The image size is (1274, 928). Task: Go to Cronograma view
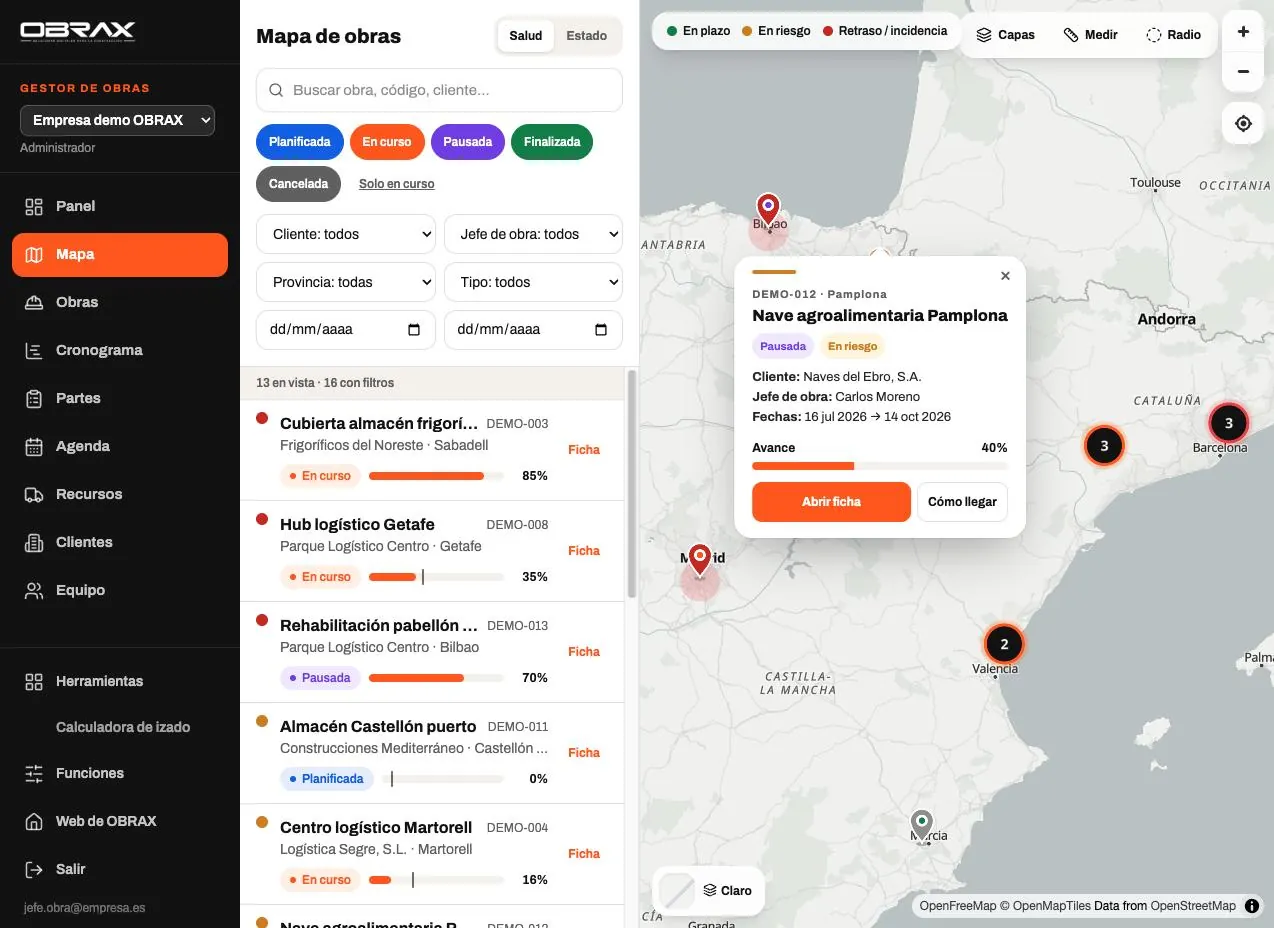coord(120,350)
